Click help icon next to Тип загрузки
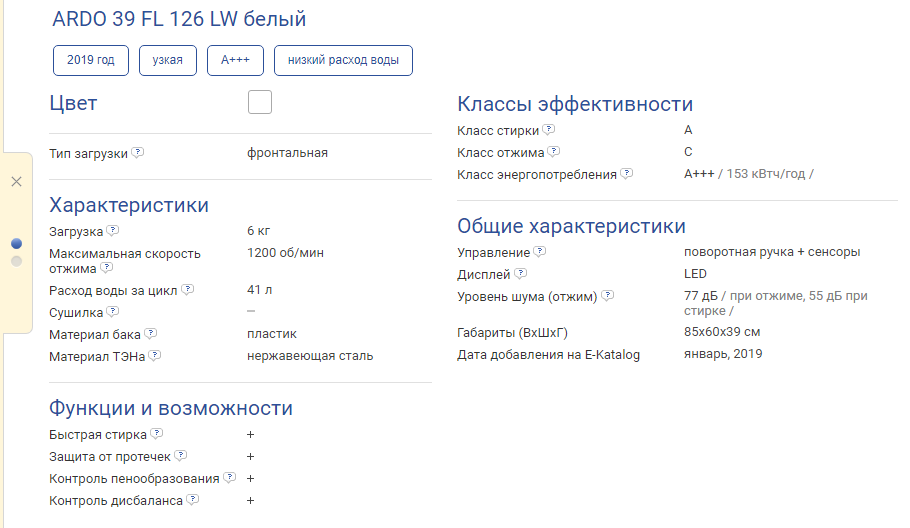 point(138,153)
